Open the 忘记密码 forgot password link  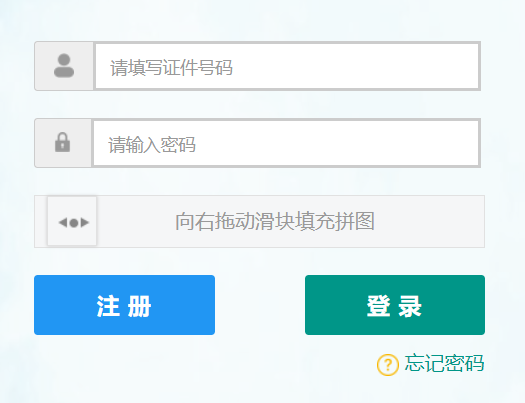444,364
